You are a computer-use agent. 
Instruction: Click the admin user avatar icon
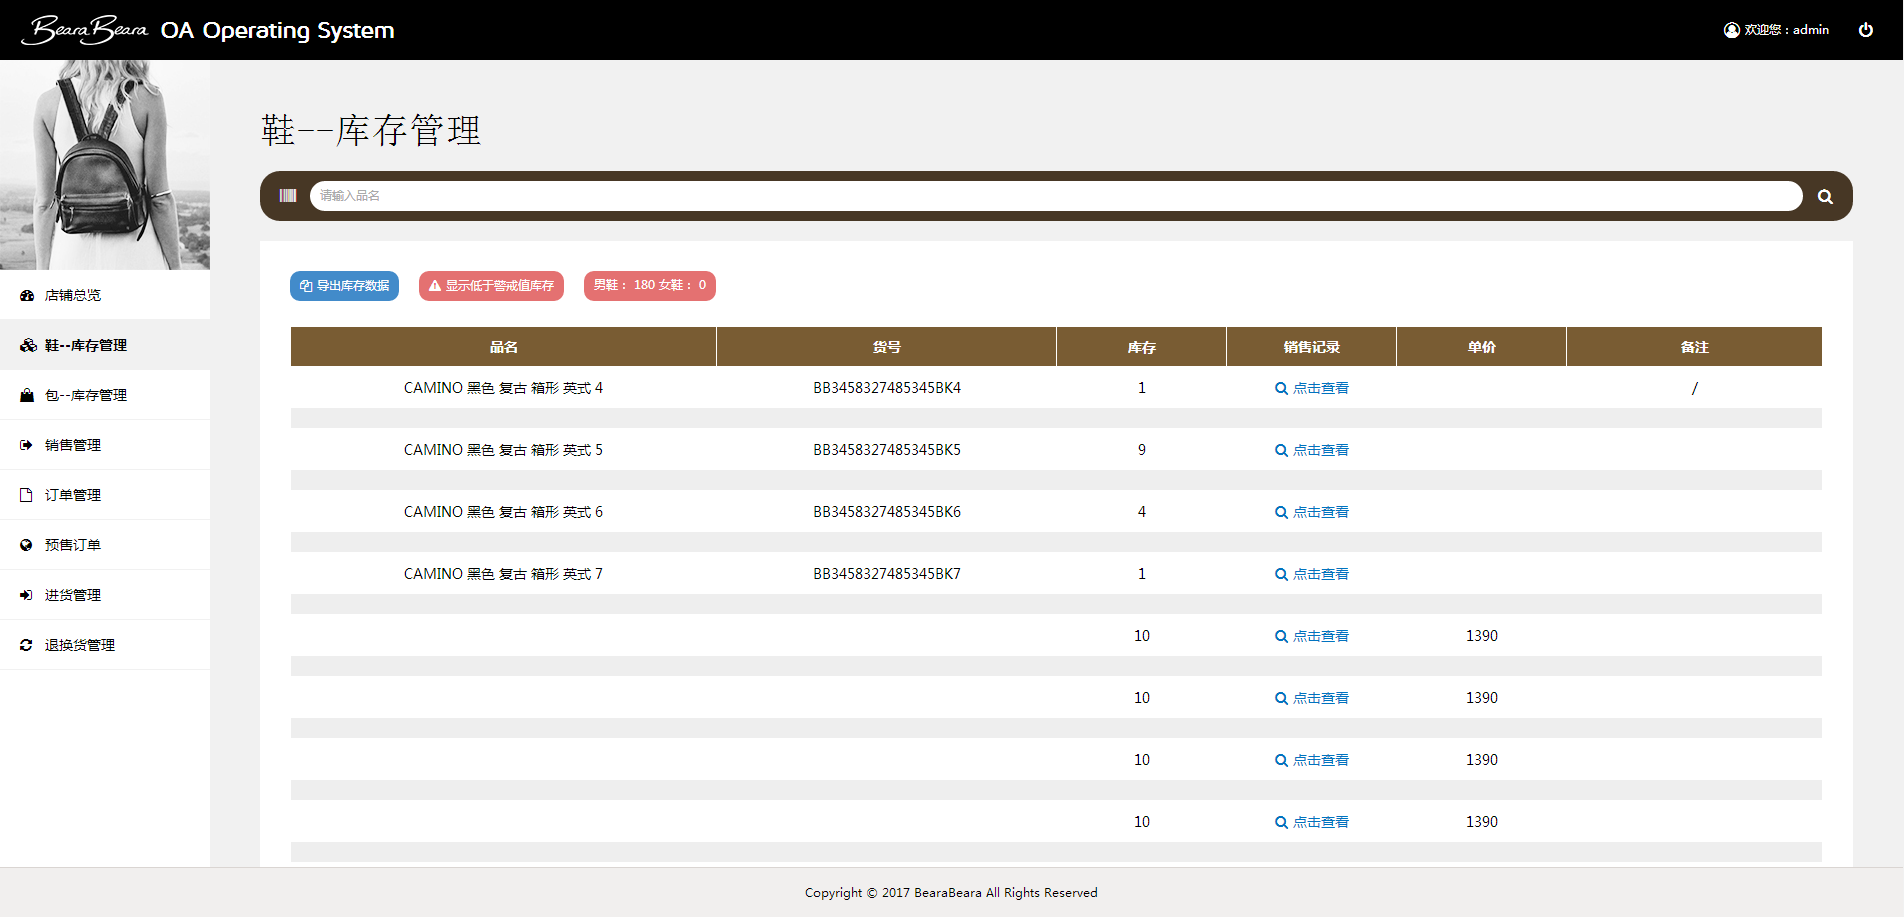click(1731, 30)
